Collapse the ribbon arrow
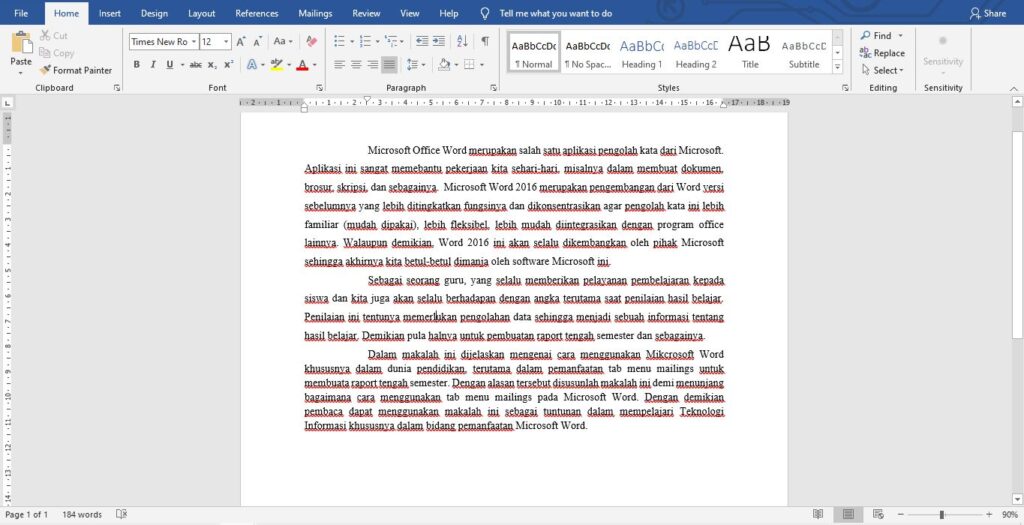 (1014, 88)
